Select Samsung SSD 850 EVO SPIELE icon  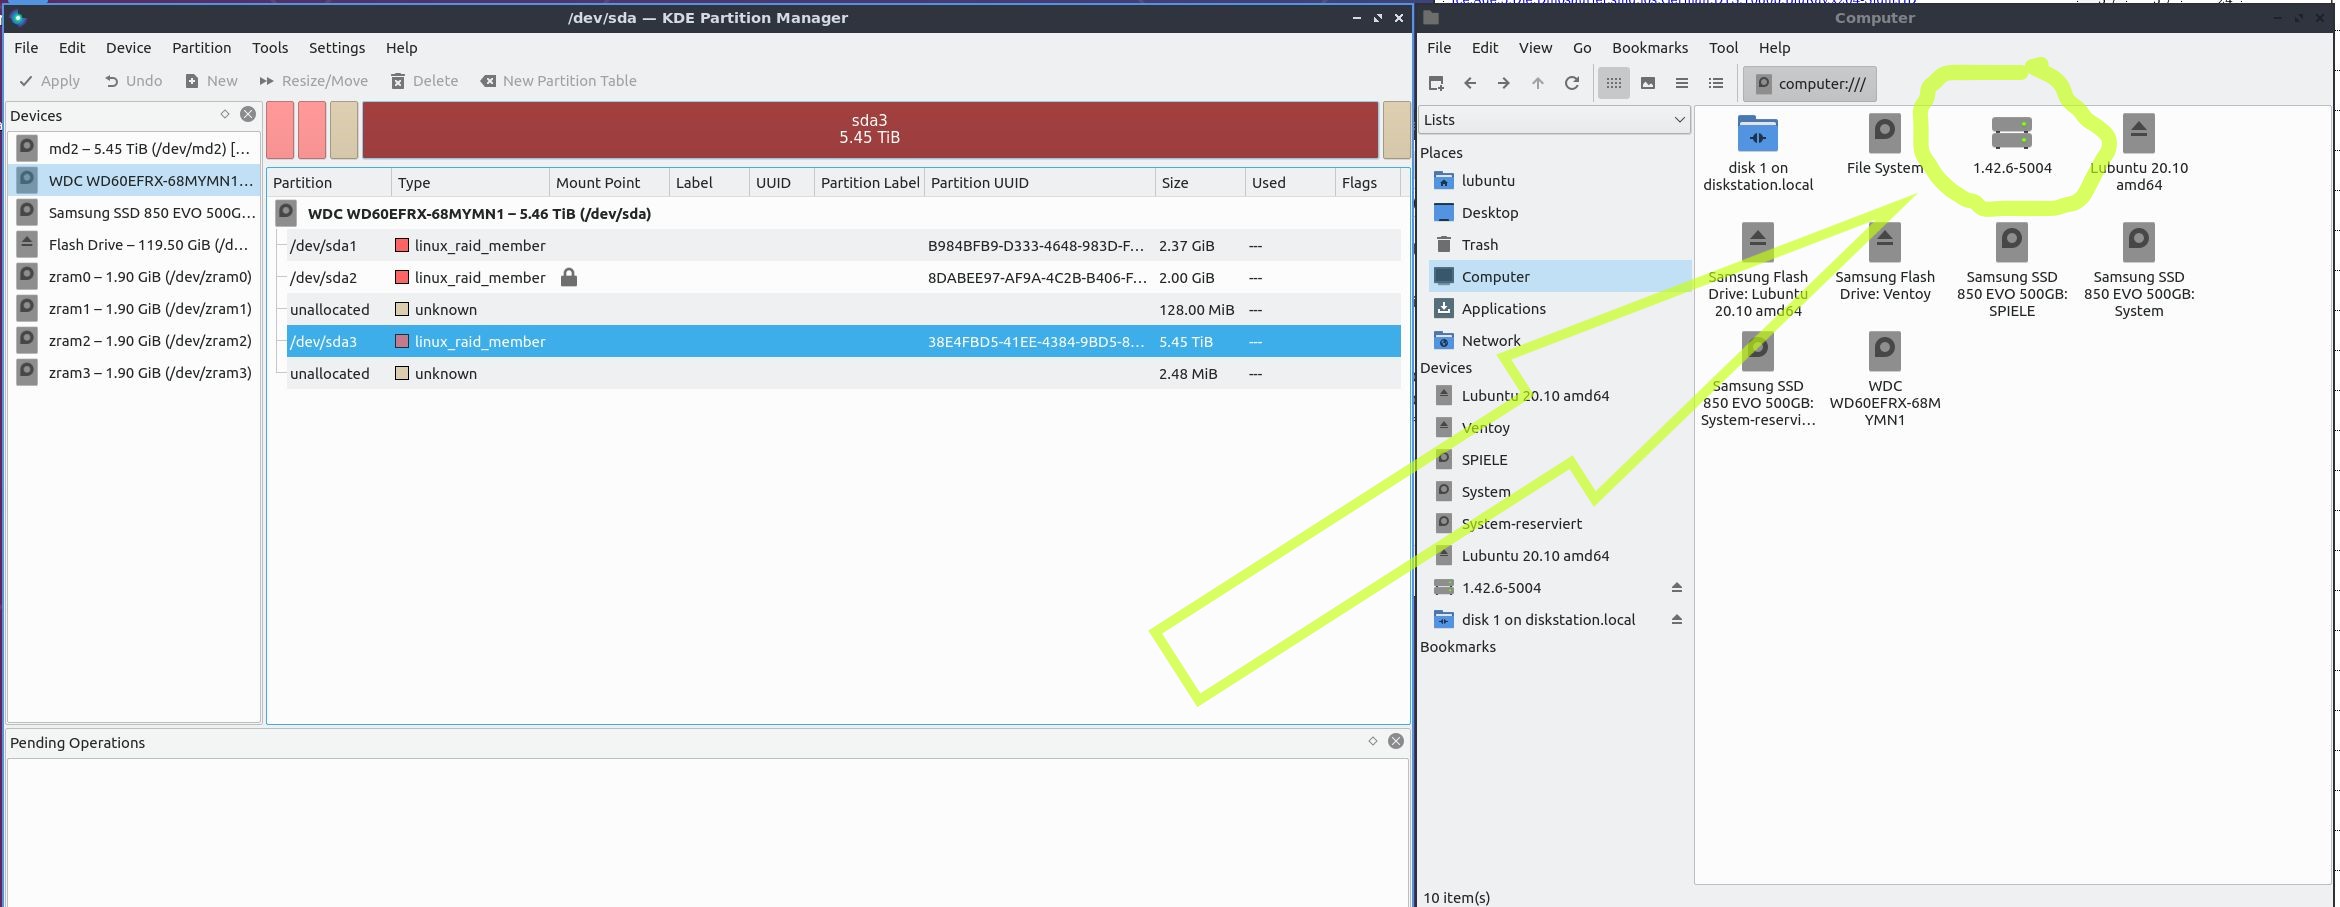point(2012,269)
